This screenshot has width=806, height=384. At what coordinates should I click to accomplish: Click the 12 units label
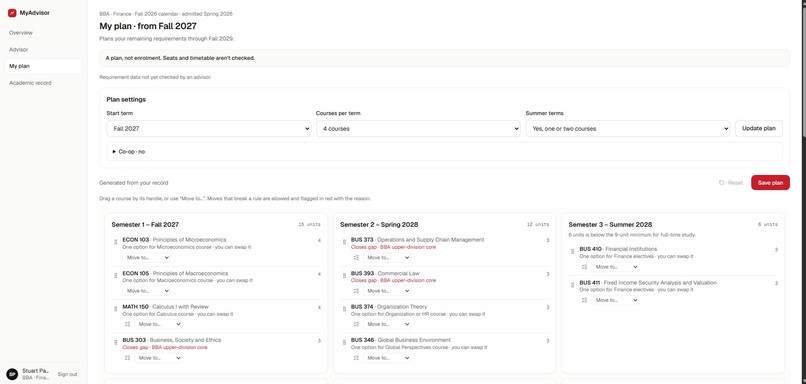click(538, 225)
